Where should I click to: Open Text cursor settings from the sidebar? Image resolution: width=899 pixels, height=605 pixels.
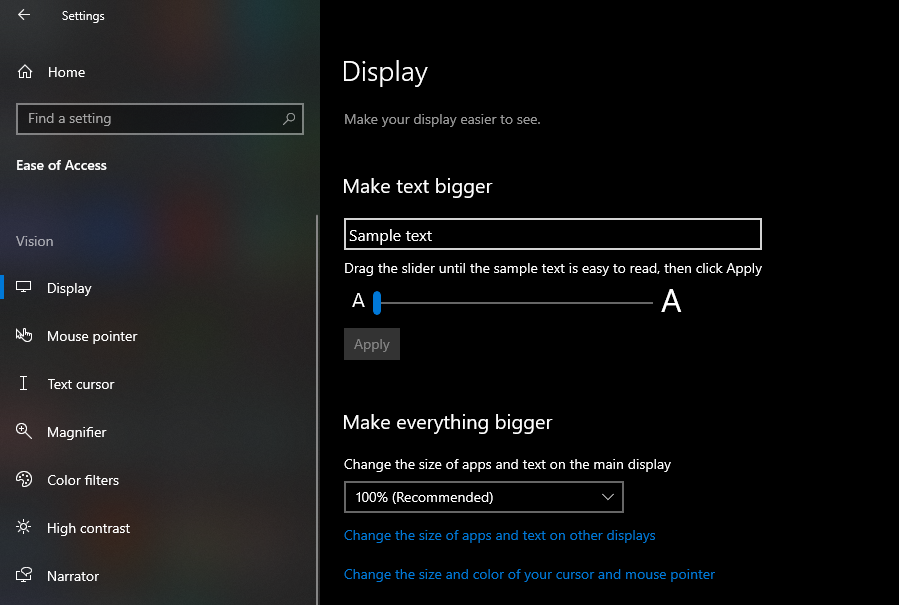22,384
